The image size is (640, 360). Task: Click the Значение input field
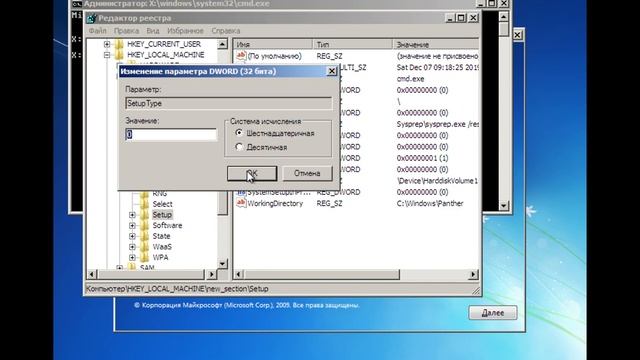click(x=171, y=134)
